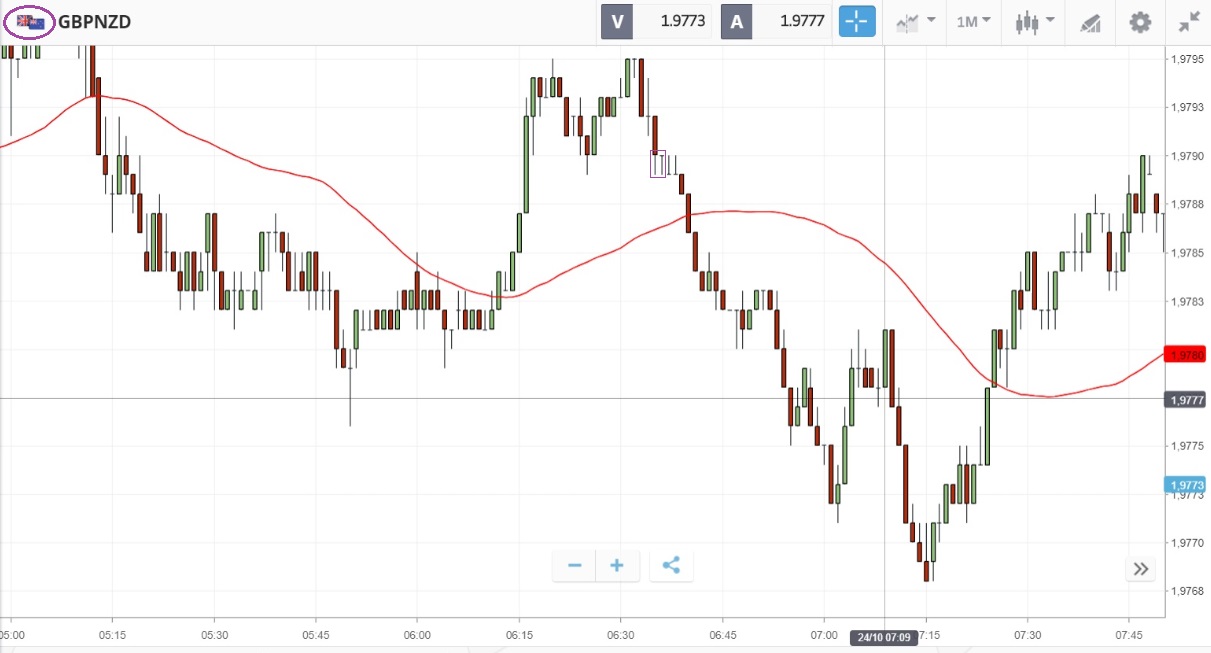Viewport: 1211px width, 653px height.
Task: Toggle the crosshair cursor button
Action: coord(857,21)
